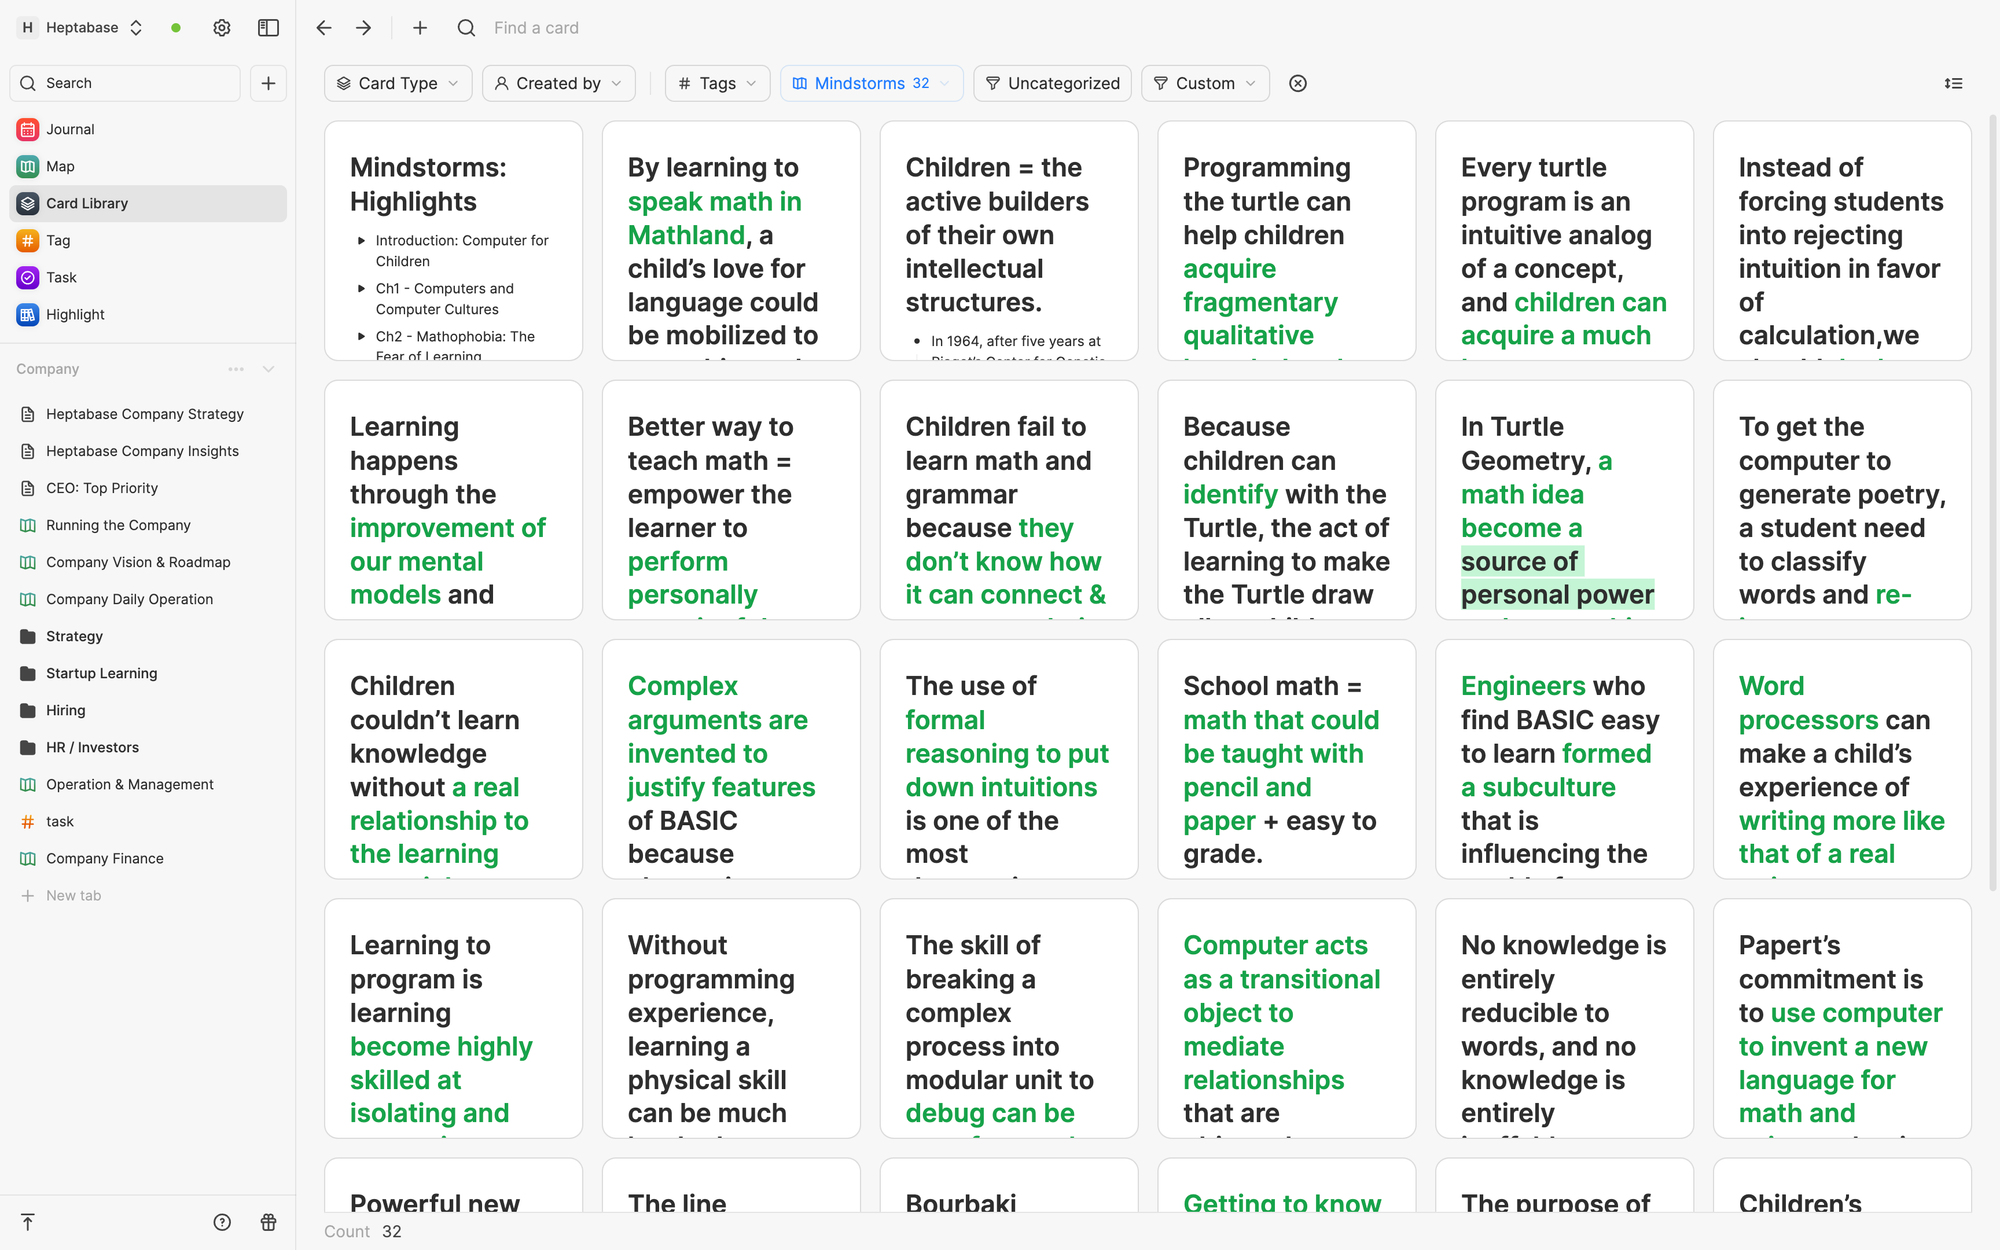Toggle the sidebar panel layout icon

pyautogui.click(x=268, y=28)
